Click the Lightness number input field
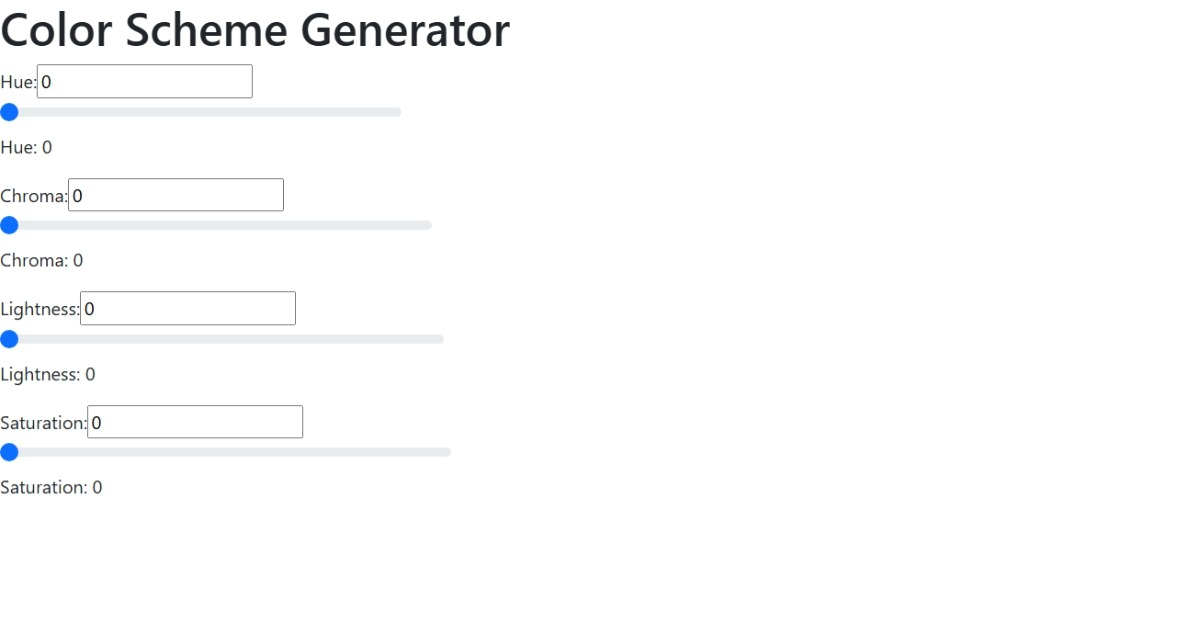This screenshot has width=1200, height=630. click(188, 308)
